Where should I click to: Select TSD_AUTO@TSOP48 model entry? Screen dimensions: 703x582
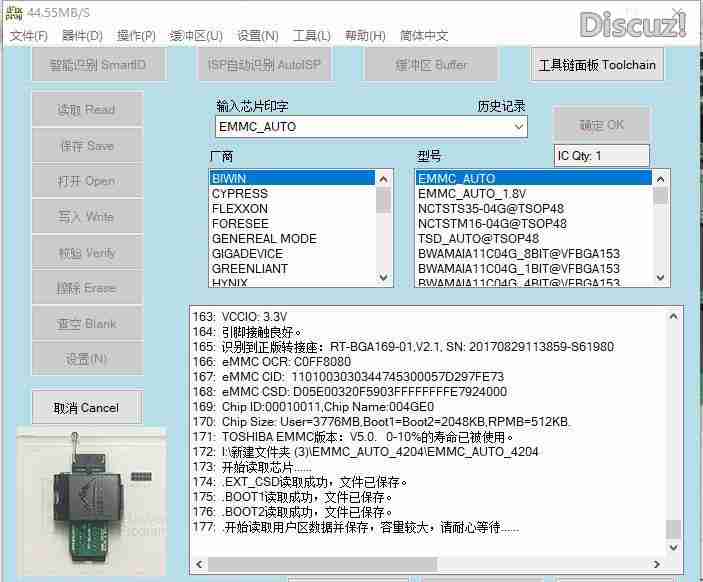coord(478,239)
